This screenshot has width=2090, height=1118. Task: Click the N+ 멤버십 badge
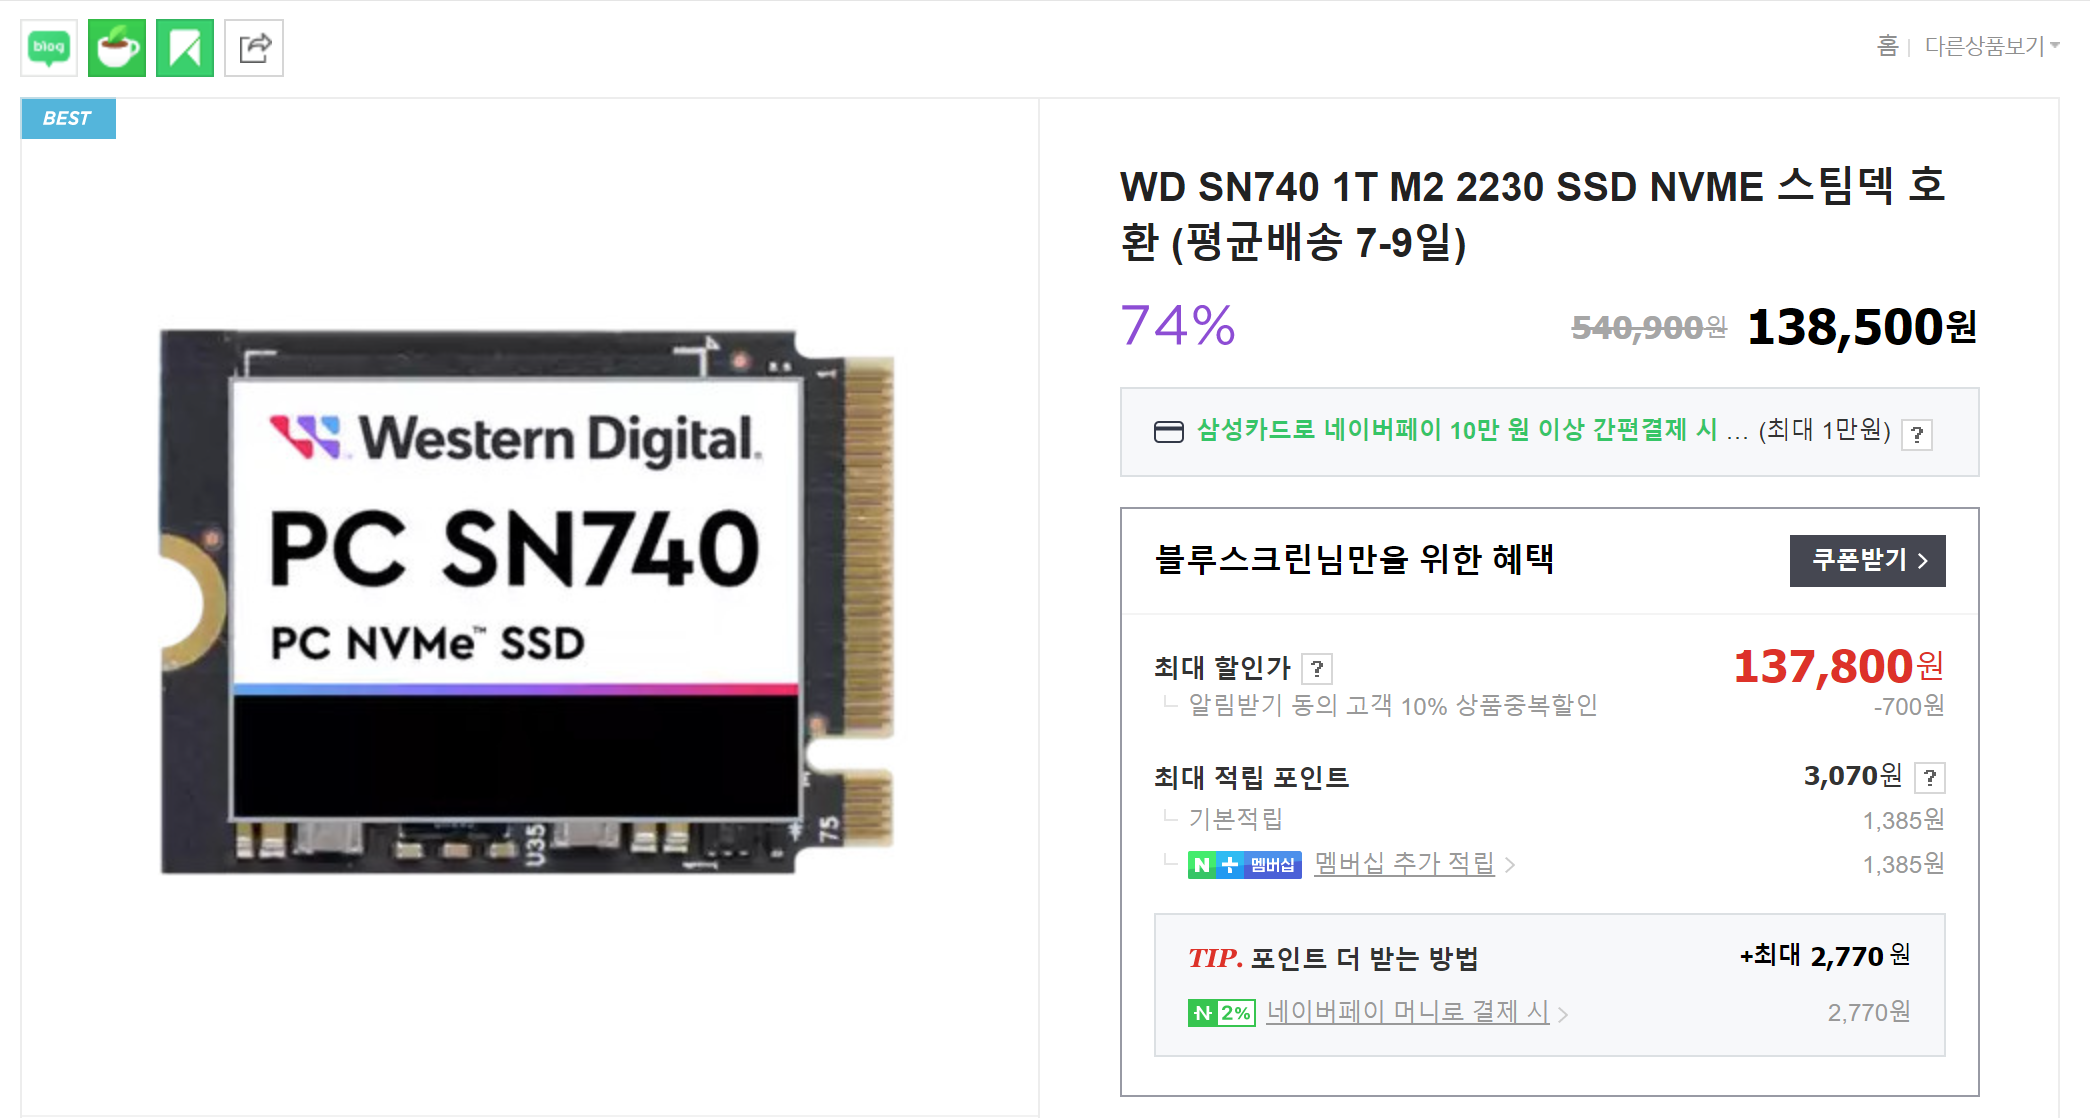pyautogui.click(x=1244, y=864)
